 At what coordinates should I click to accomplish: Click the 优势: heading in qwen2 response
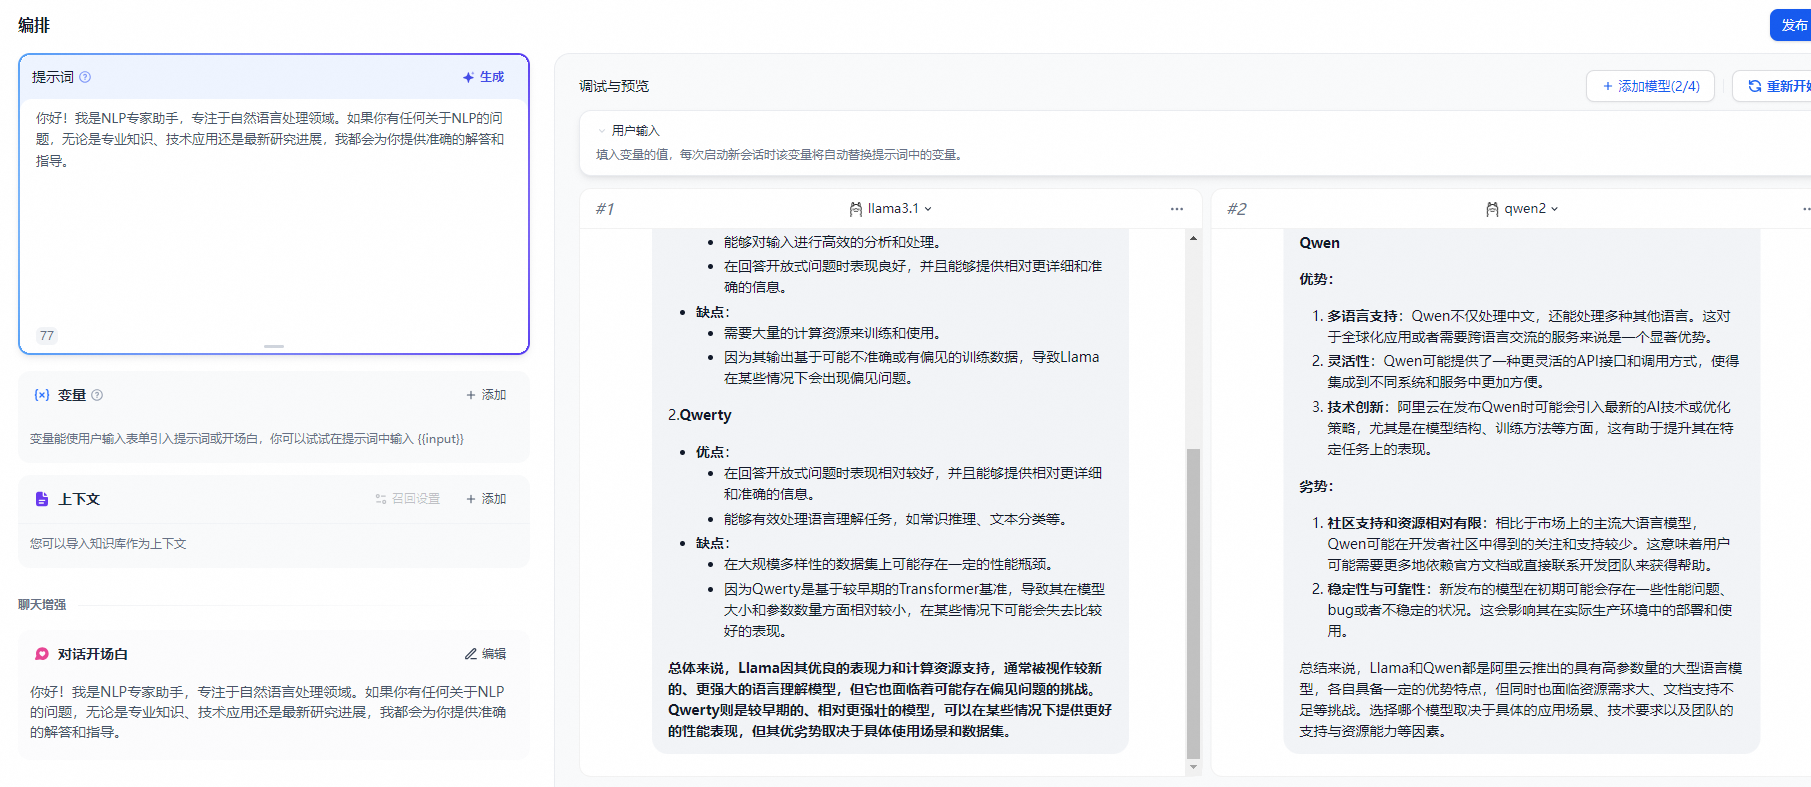pos(1316,280)
